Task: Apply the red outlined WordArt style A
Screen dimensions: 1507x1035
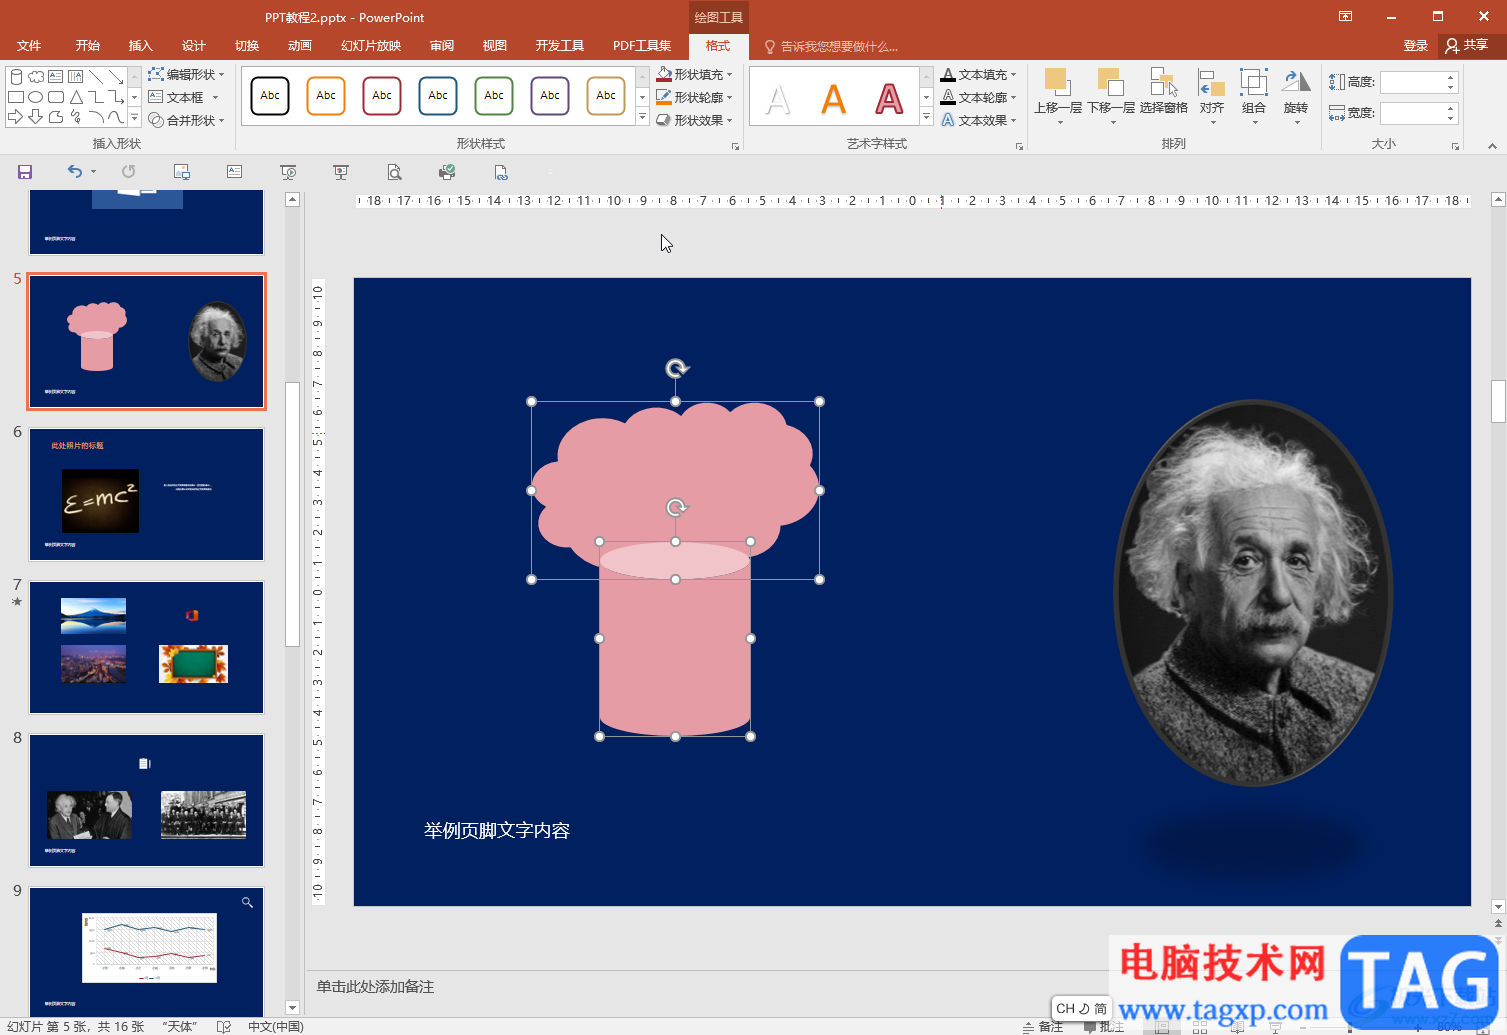Action: click(889, 99)
